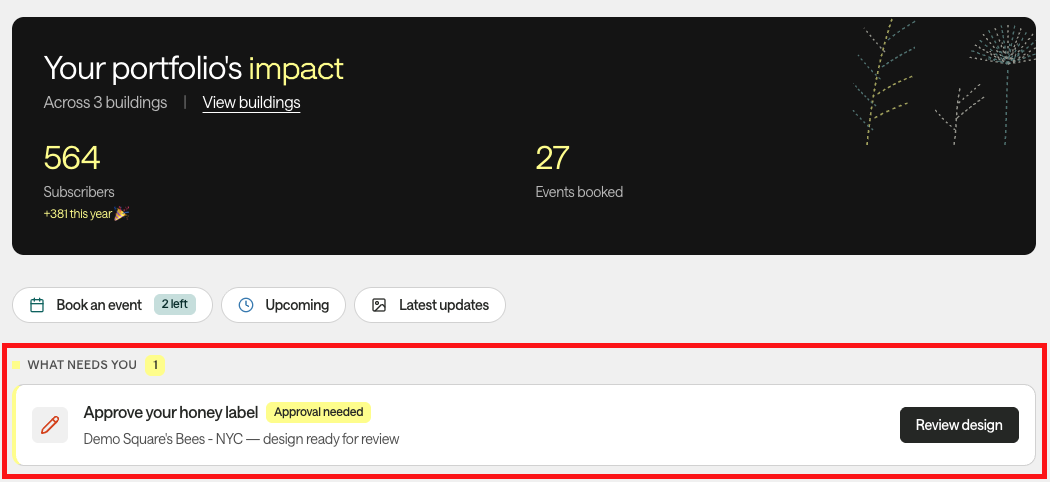Screen dimensions: 1050x482
Task: Click the 564 subscribers count
Action: (x=72, y=158)
